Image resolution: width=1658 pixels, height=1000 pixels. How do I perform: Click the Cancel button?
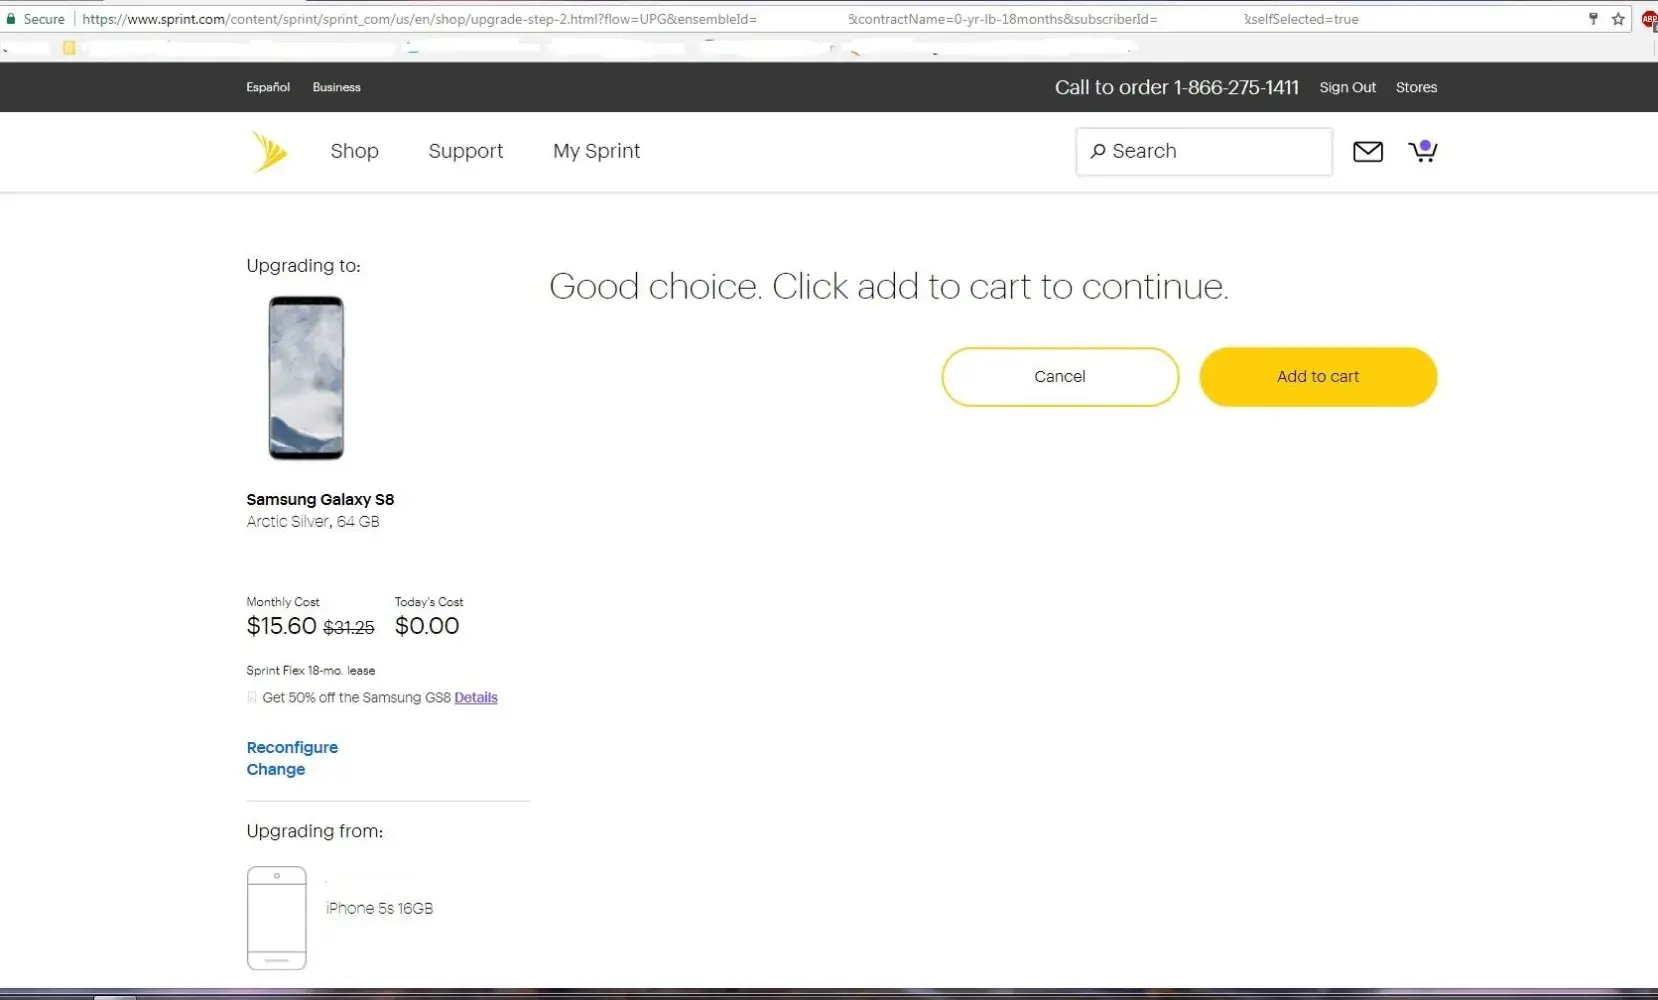tap(1060, 377)
